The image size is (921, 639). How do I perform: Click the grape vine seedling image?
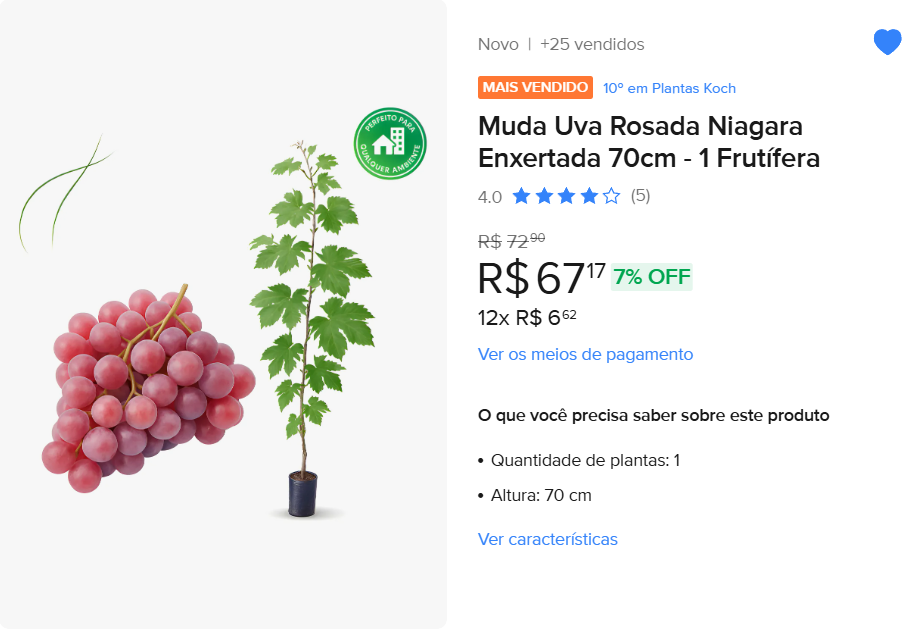307,330
